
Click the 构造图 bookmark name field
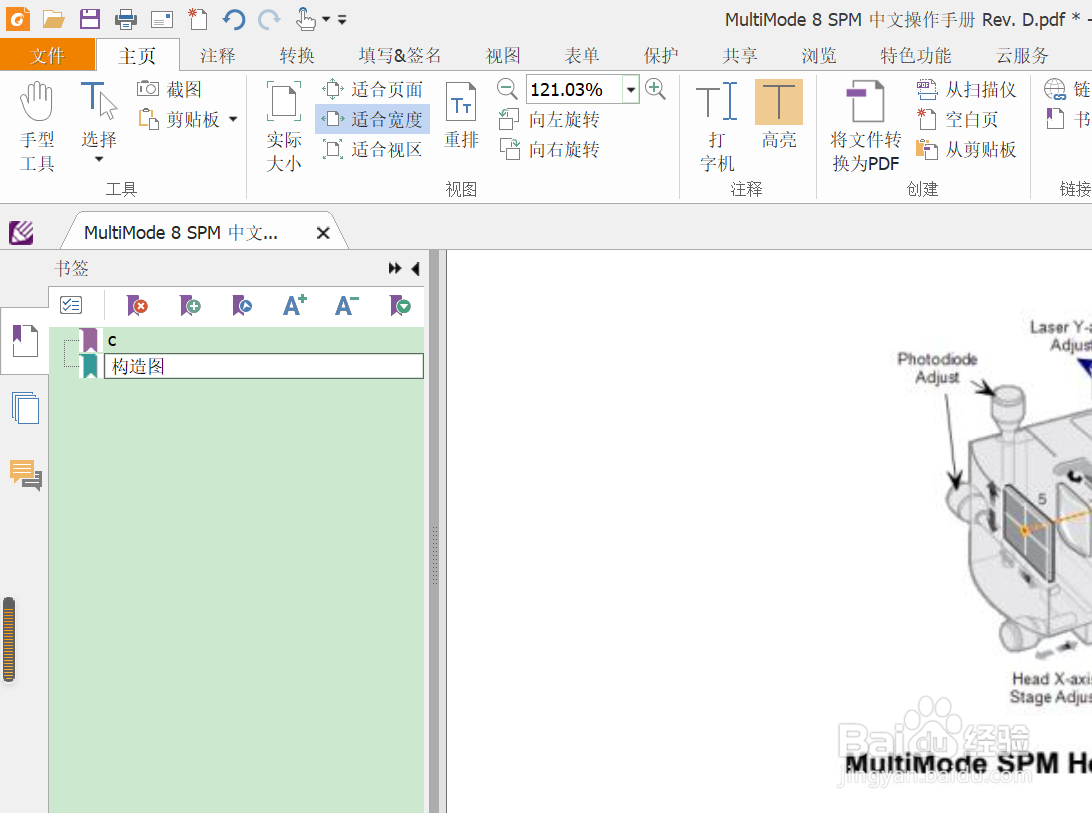click(x=264, y=366)
